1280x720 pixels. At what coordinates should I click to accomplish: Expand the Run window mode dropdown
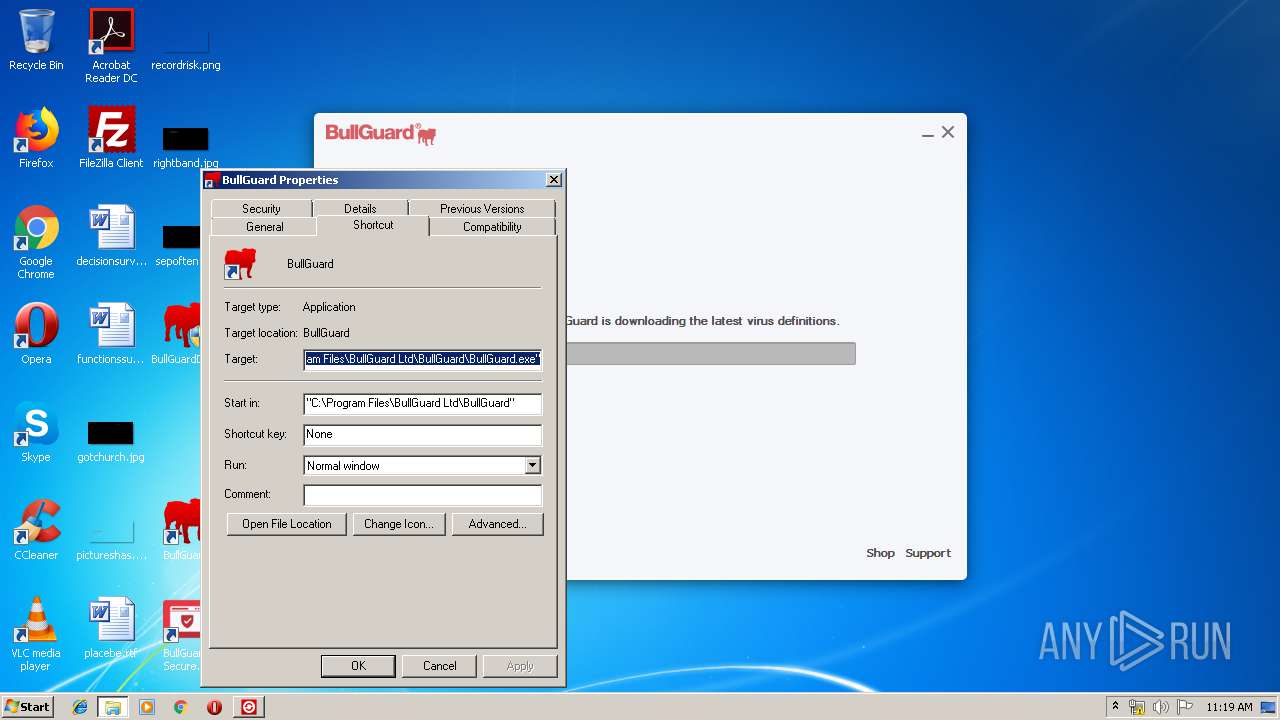click(532, 465)
